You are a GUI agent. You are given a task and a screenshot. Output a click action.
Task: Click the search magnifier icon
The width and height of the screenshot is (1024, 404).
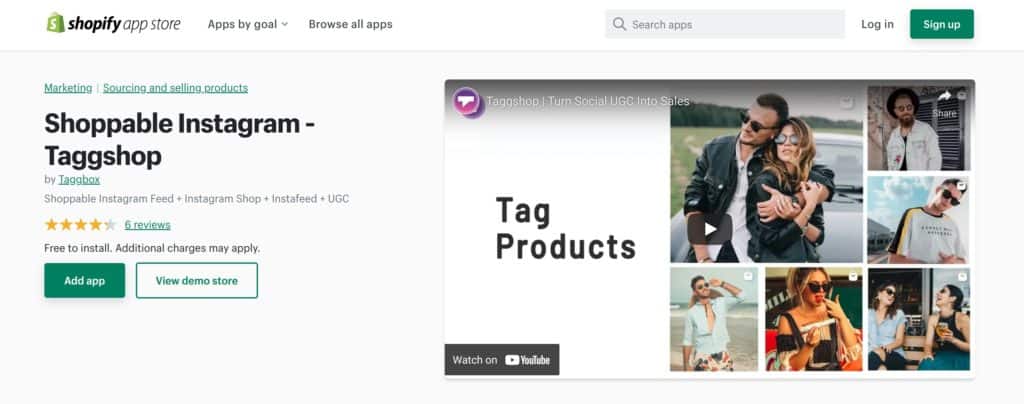tap(619, 24)
